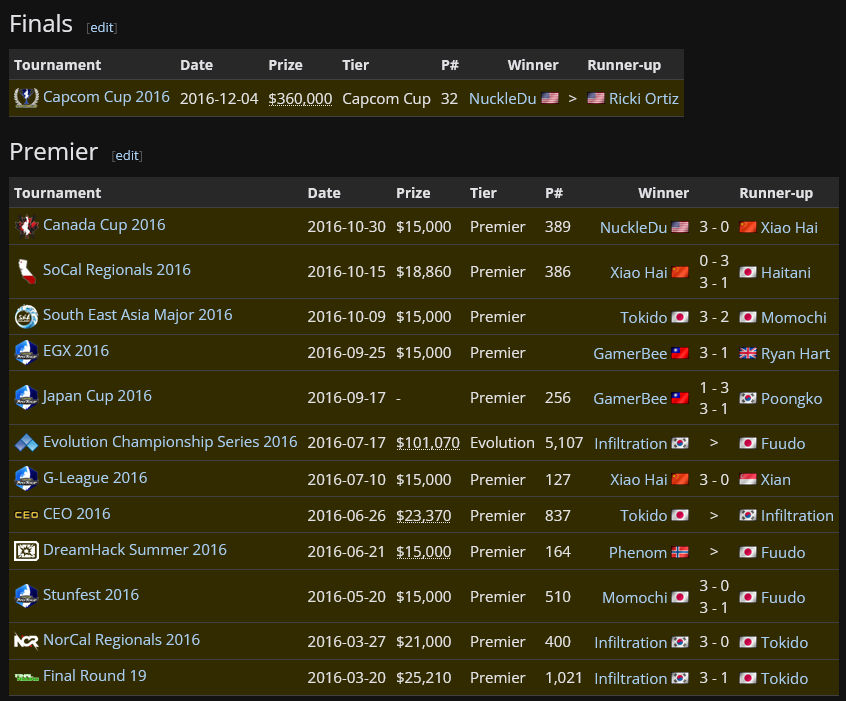Open Phenom player page
This screenshot has height=701, width=846.
638,553
